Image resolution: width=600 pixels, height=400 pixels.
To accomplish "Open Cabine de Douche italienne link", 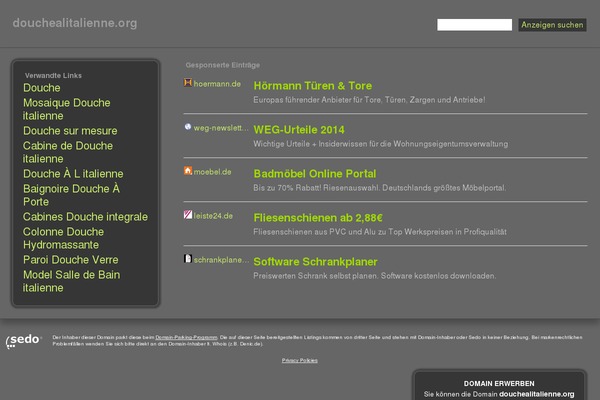I will (68, 152).
